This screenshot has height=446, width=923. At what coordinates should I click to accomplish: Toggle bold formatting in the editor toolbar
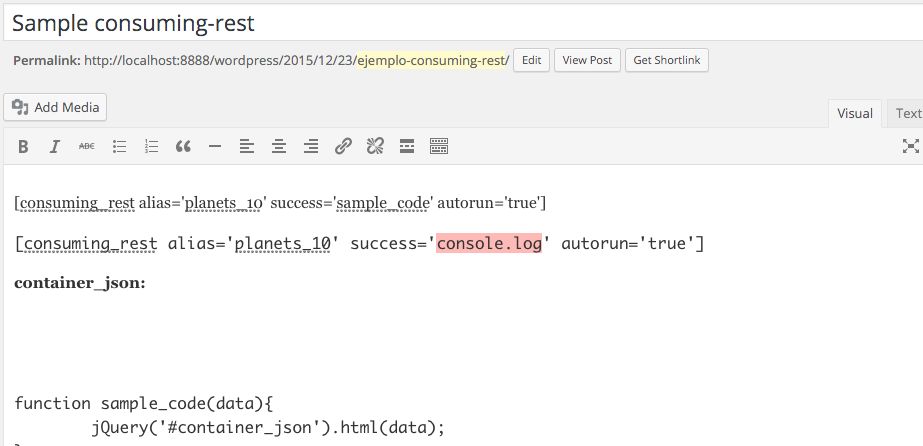(24, 146)
